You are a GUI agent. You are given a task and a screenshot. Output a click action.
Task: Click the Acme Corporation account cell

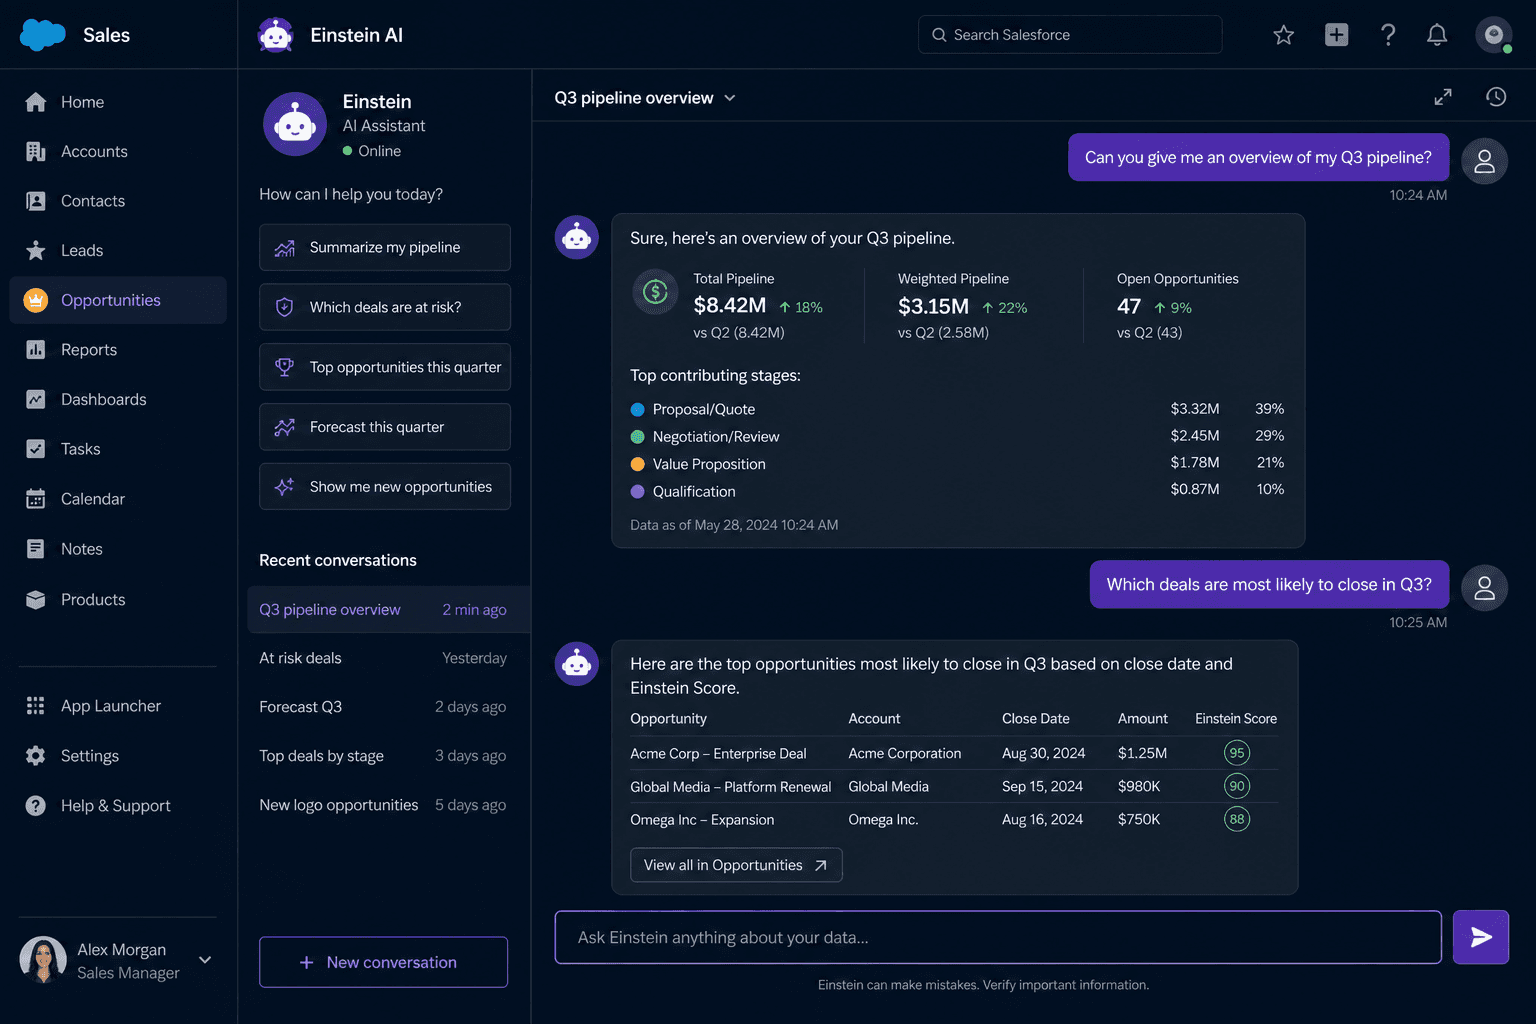pos(905,754)
